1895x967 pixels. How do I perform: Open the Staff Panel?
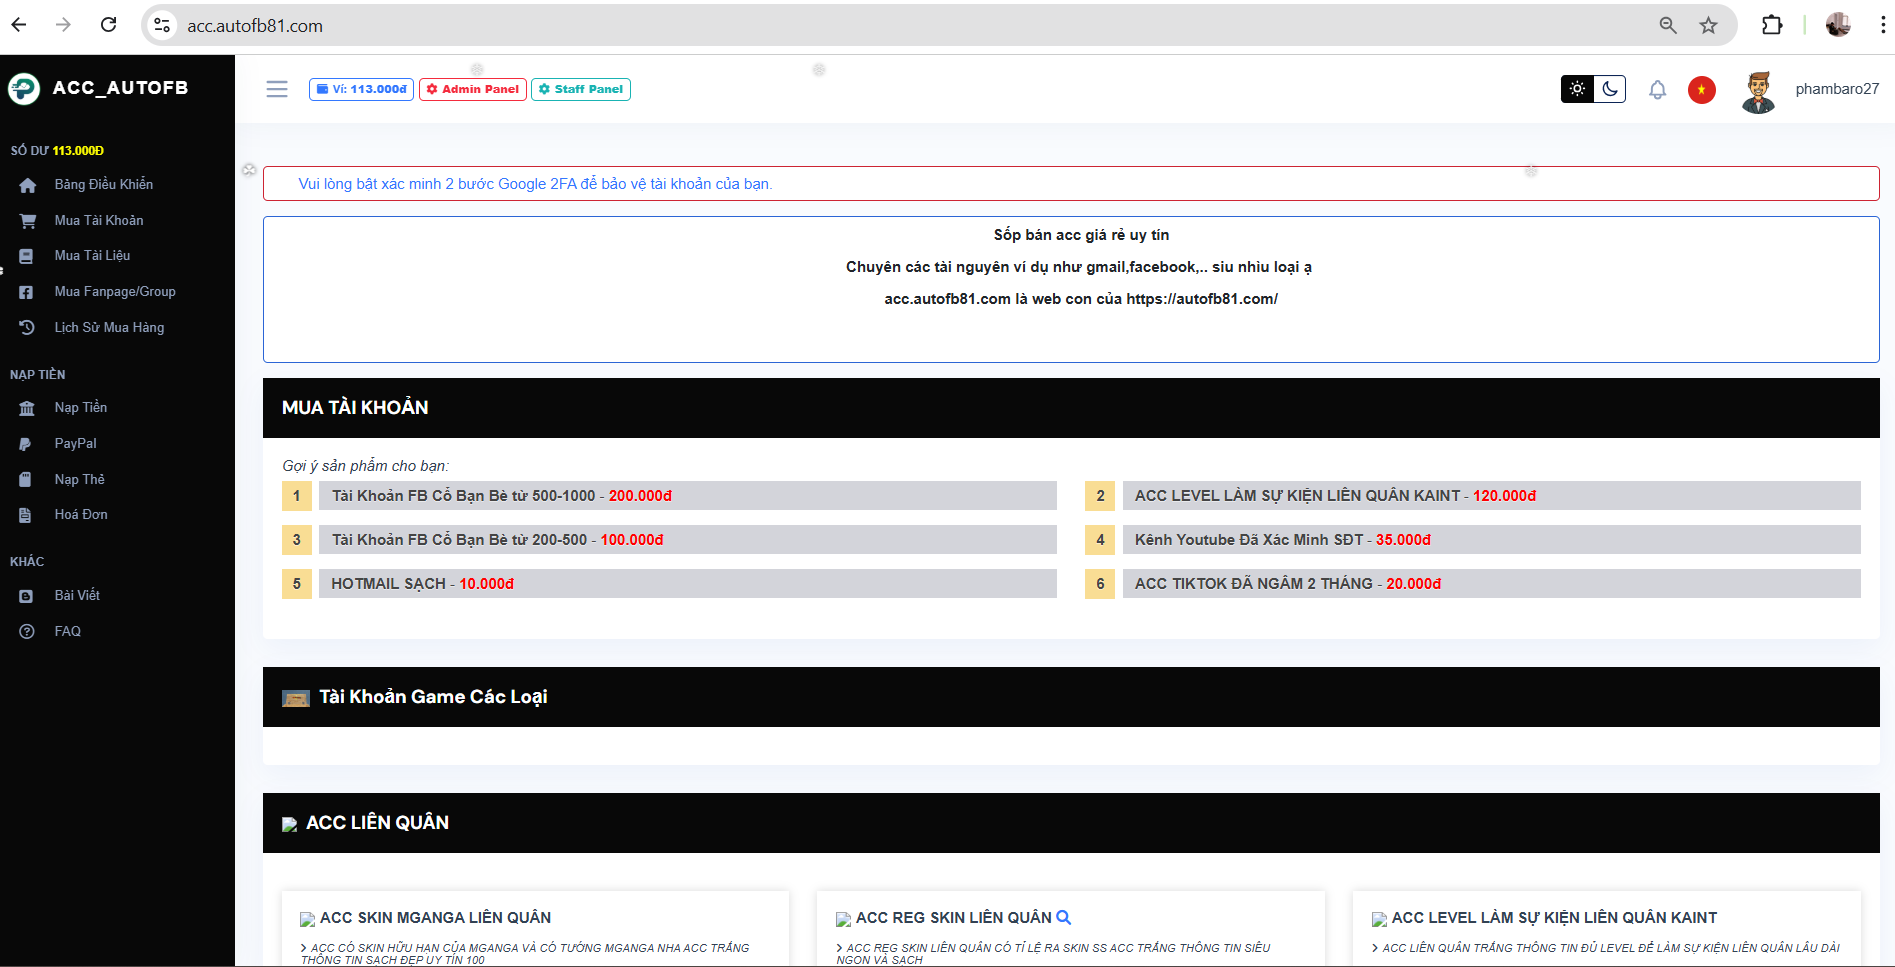coord(581,89)
